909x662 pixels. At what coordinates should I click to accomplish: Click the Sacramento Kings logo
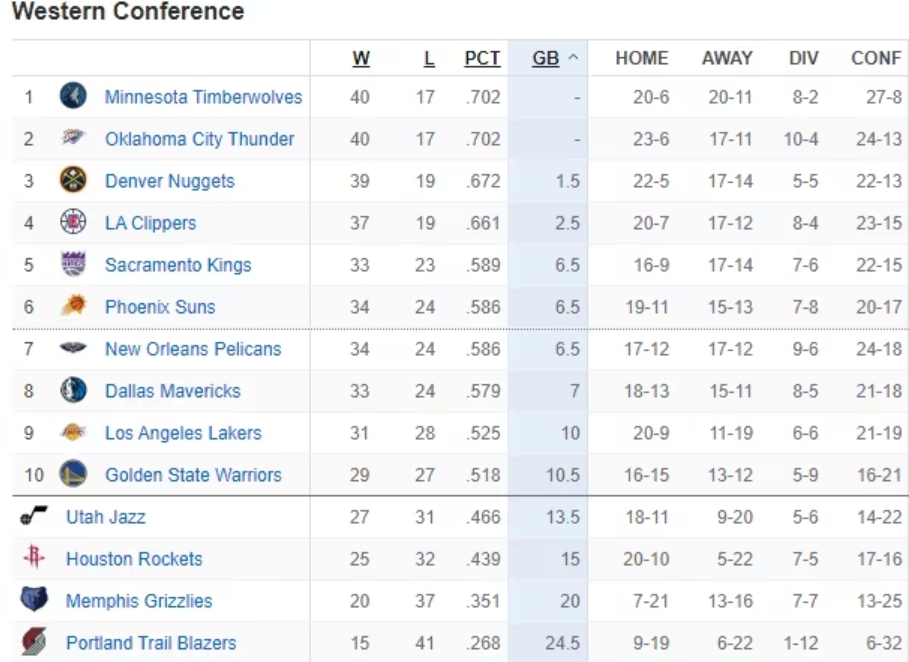point(73,265)
